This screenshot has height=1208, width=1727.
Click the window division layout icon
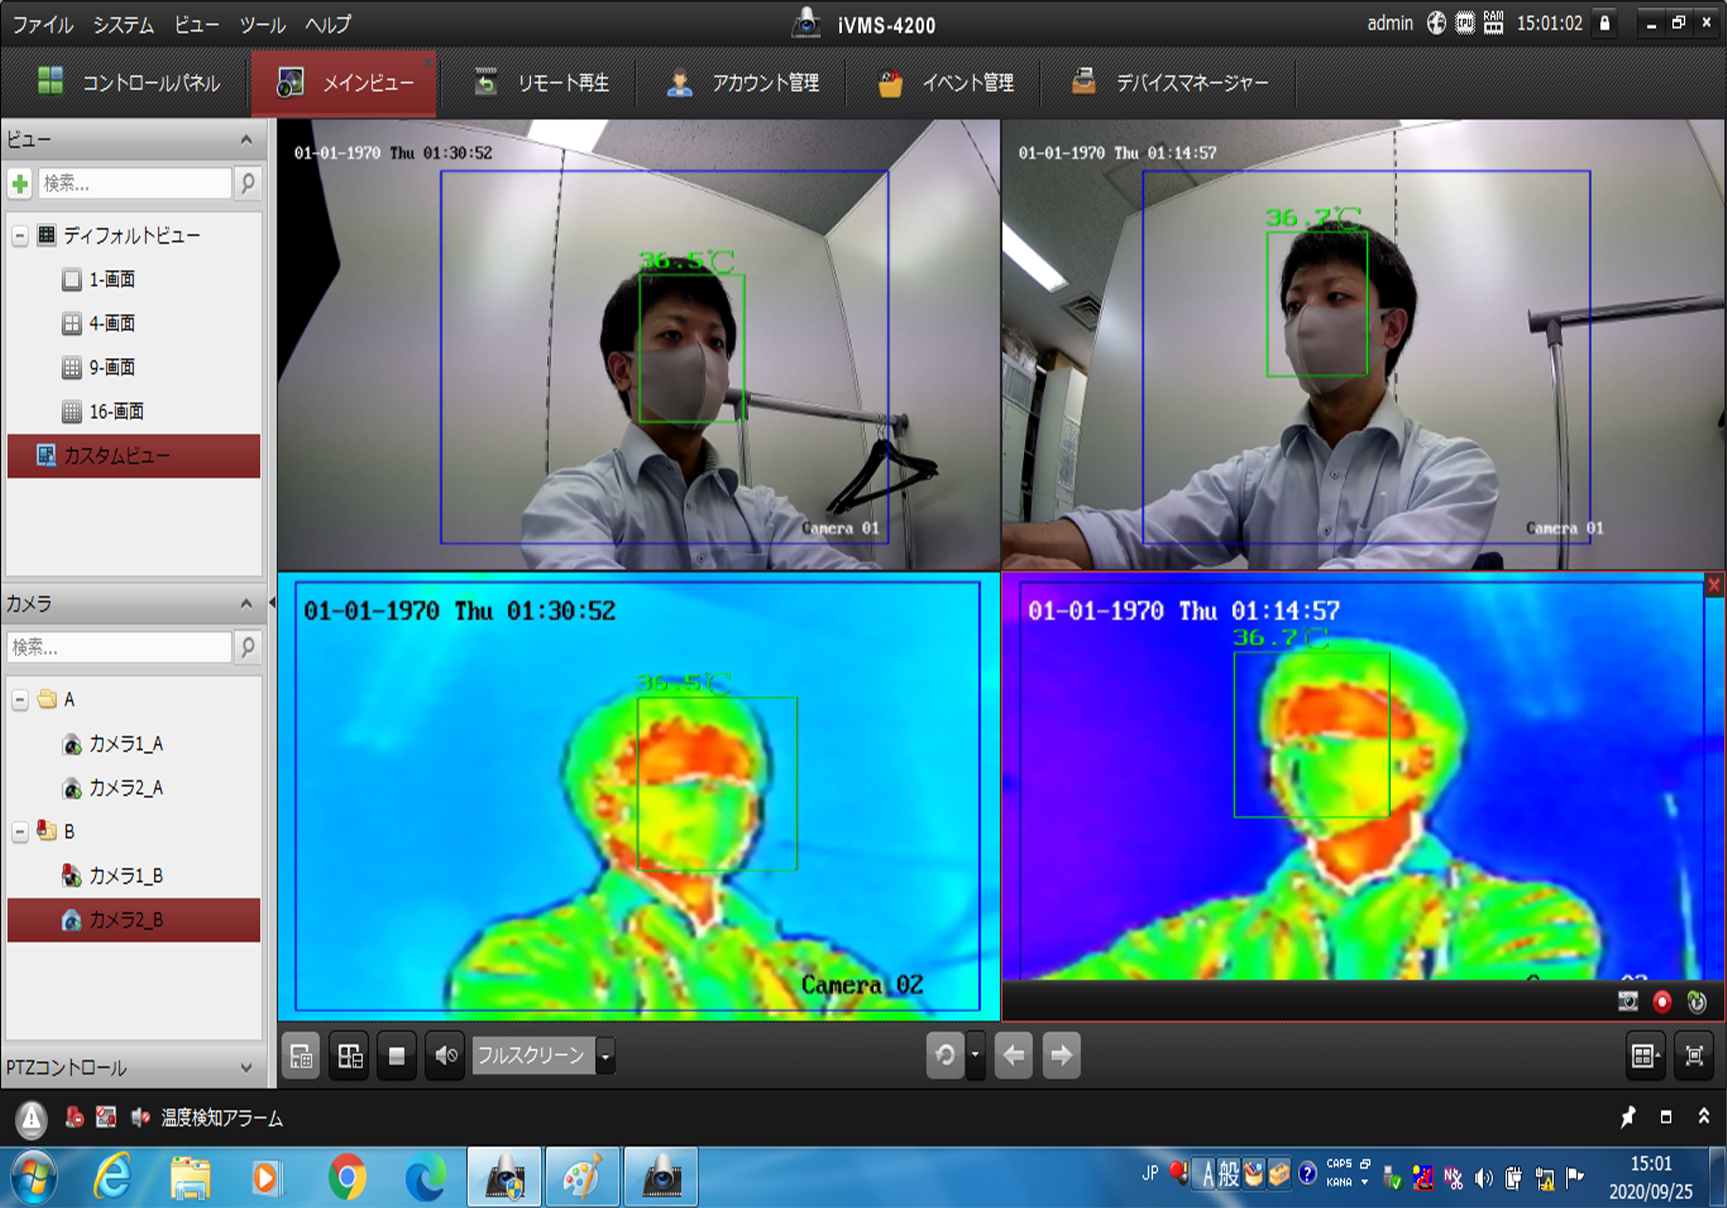(1644, 1056)
